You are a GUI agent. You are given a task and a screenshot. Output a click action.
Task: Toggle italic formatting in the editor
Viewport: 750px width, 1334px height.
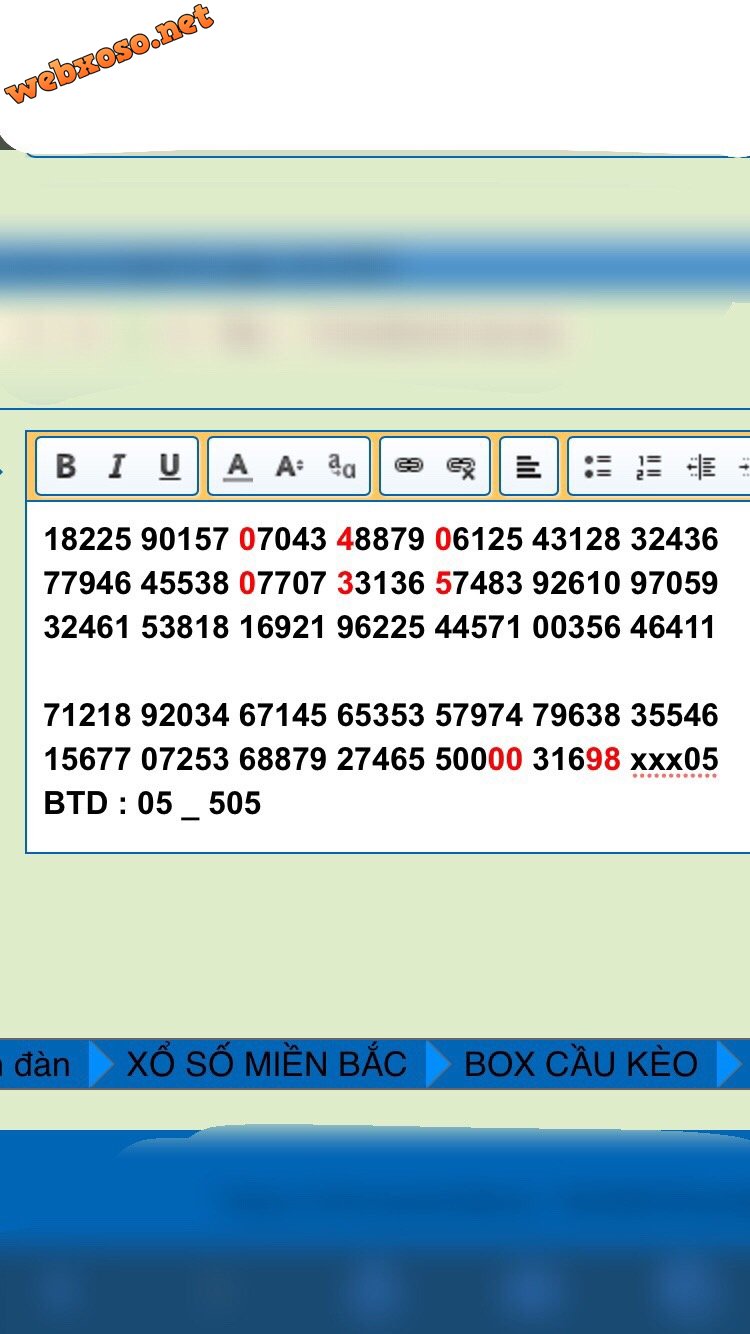pyautogui.click(x=117, y=466)
